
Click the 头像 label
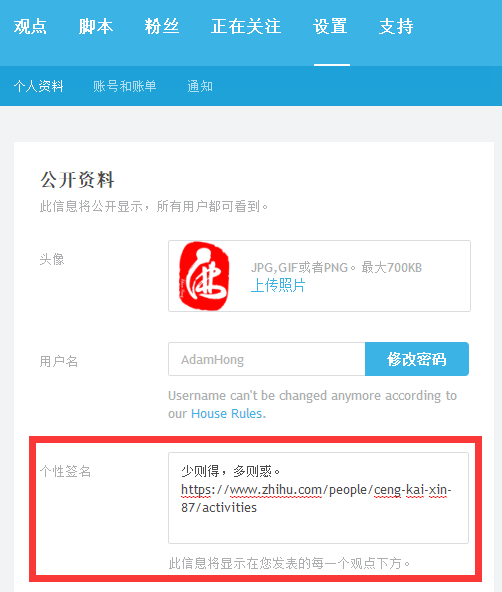click(x=52, y=259)
